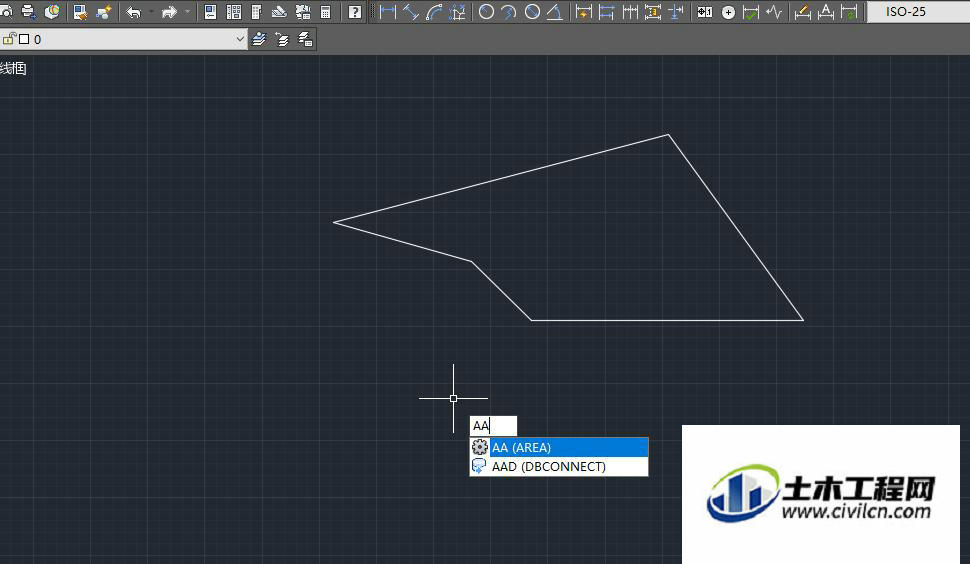Select the Match Properties tool
This screenshot has height=564, width=970.
click(x=80, y=11)
